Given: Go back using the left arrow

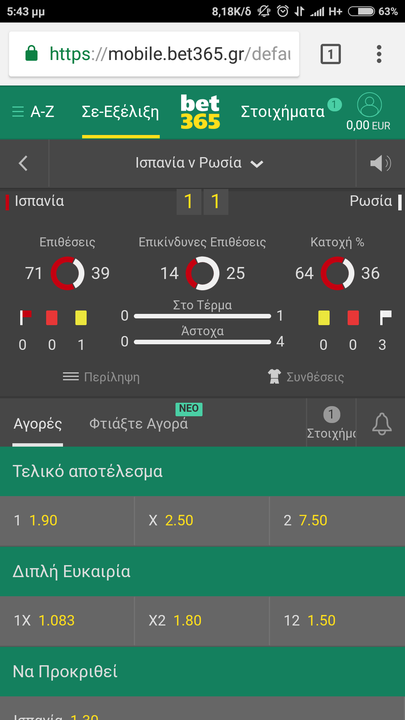Looking at the screenshot, I should coord(23,163).
